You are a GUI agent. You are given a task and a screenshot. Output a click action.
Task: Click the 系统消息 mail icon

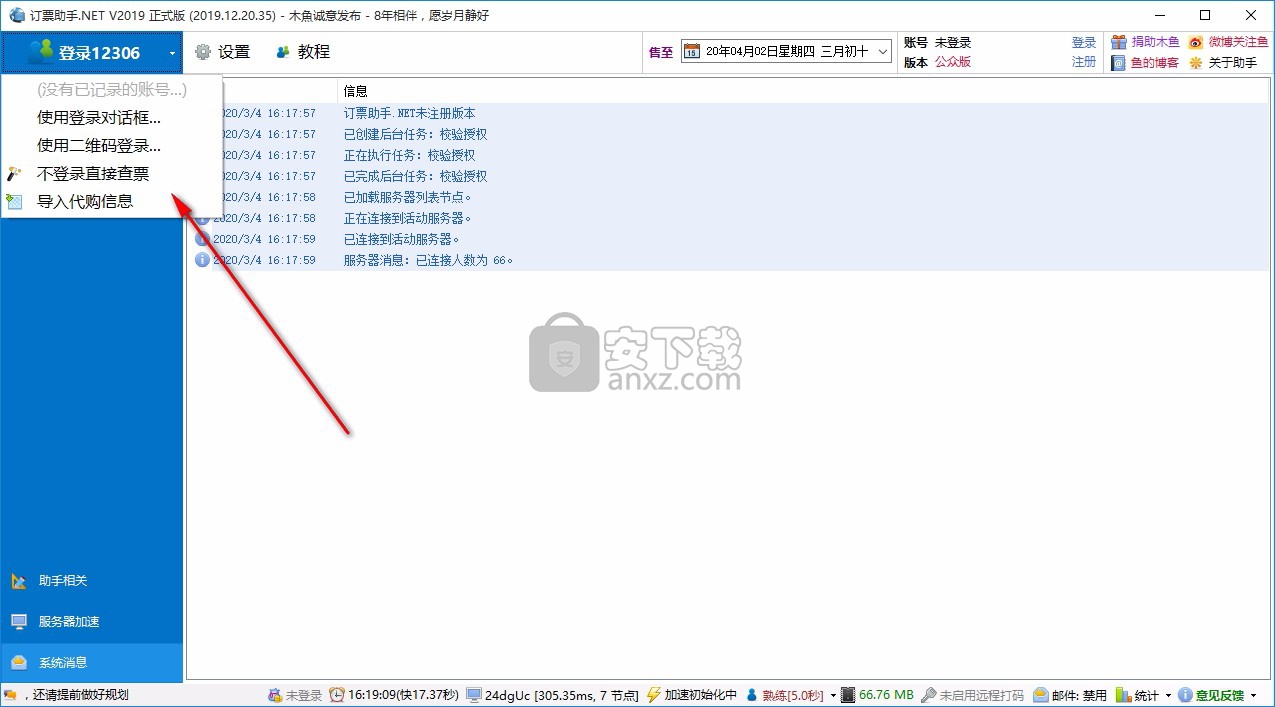[x=19, y=663]
